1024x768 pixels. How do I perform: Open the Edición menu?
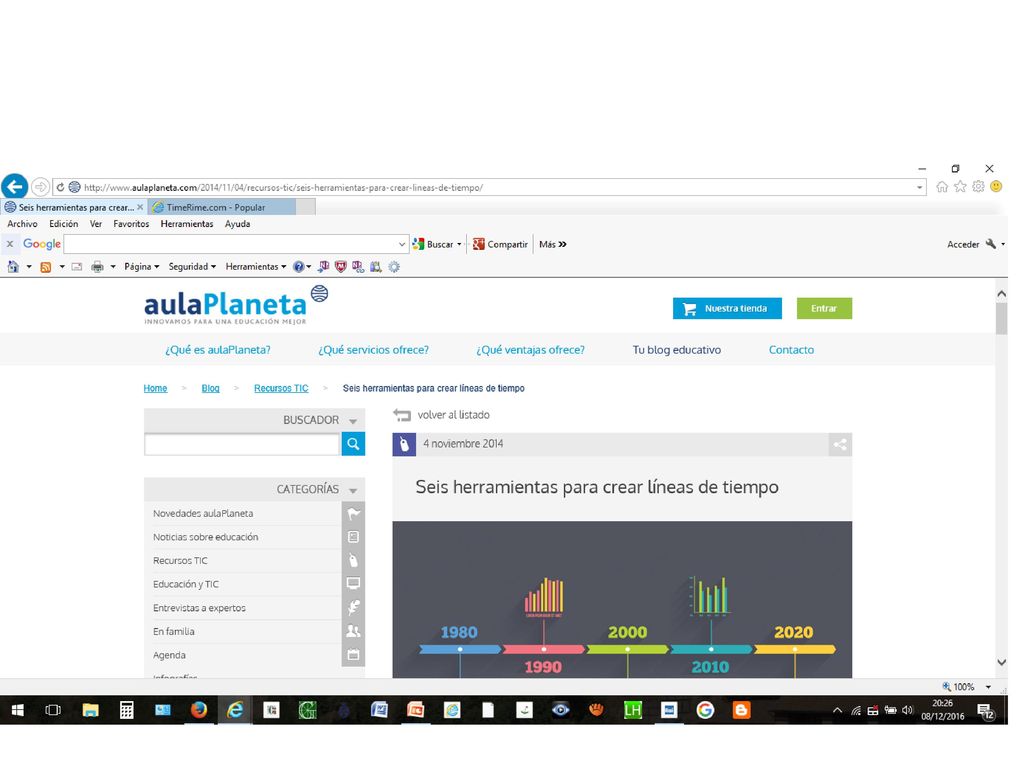(x=63, y=223)
